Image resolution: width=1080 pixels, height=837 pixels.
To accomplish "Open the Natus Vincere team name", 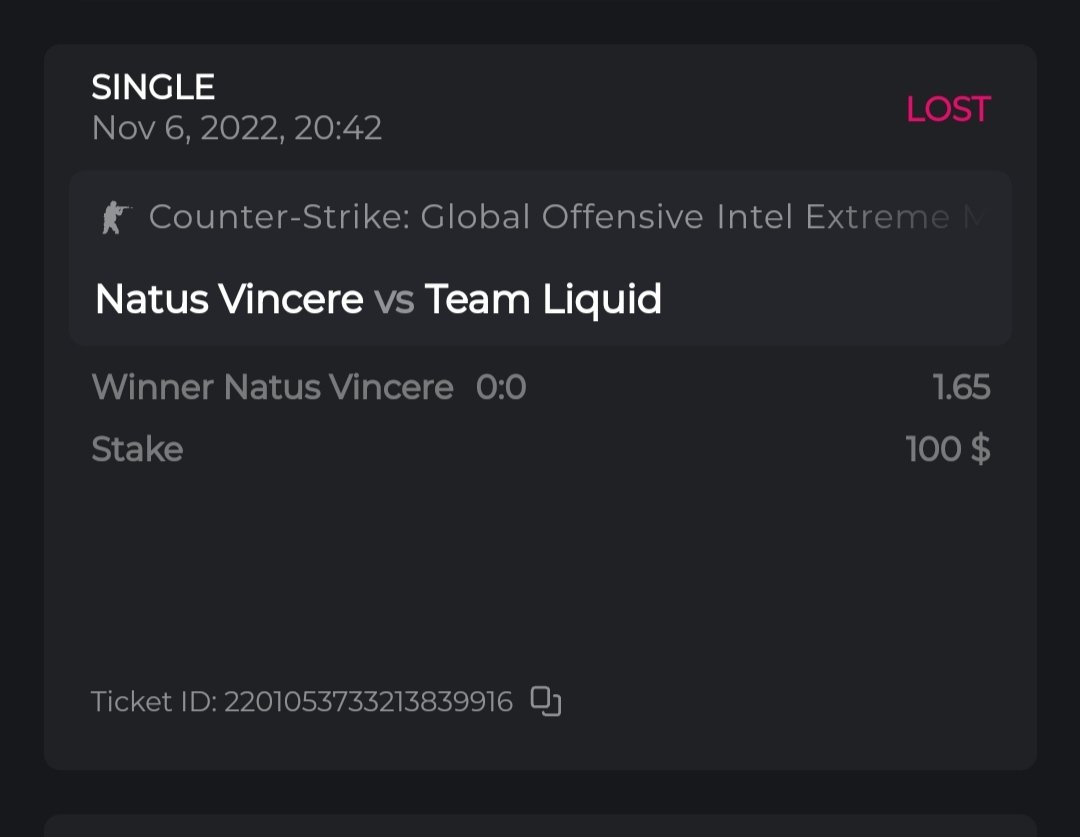I will point(229,299).
